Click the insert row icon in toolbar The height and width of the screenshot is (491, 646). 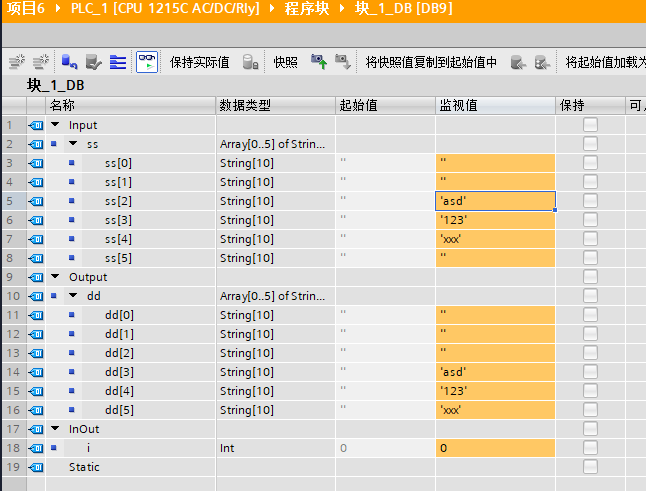[x=15, y=62]
